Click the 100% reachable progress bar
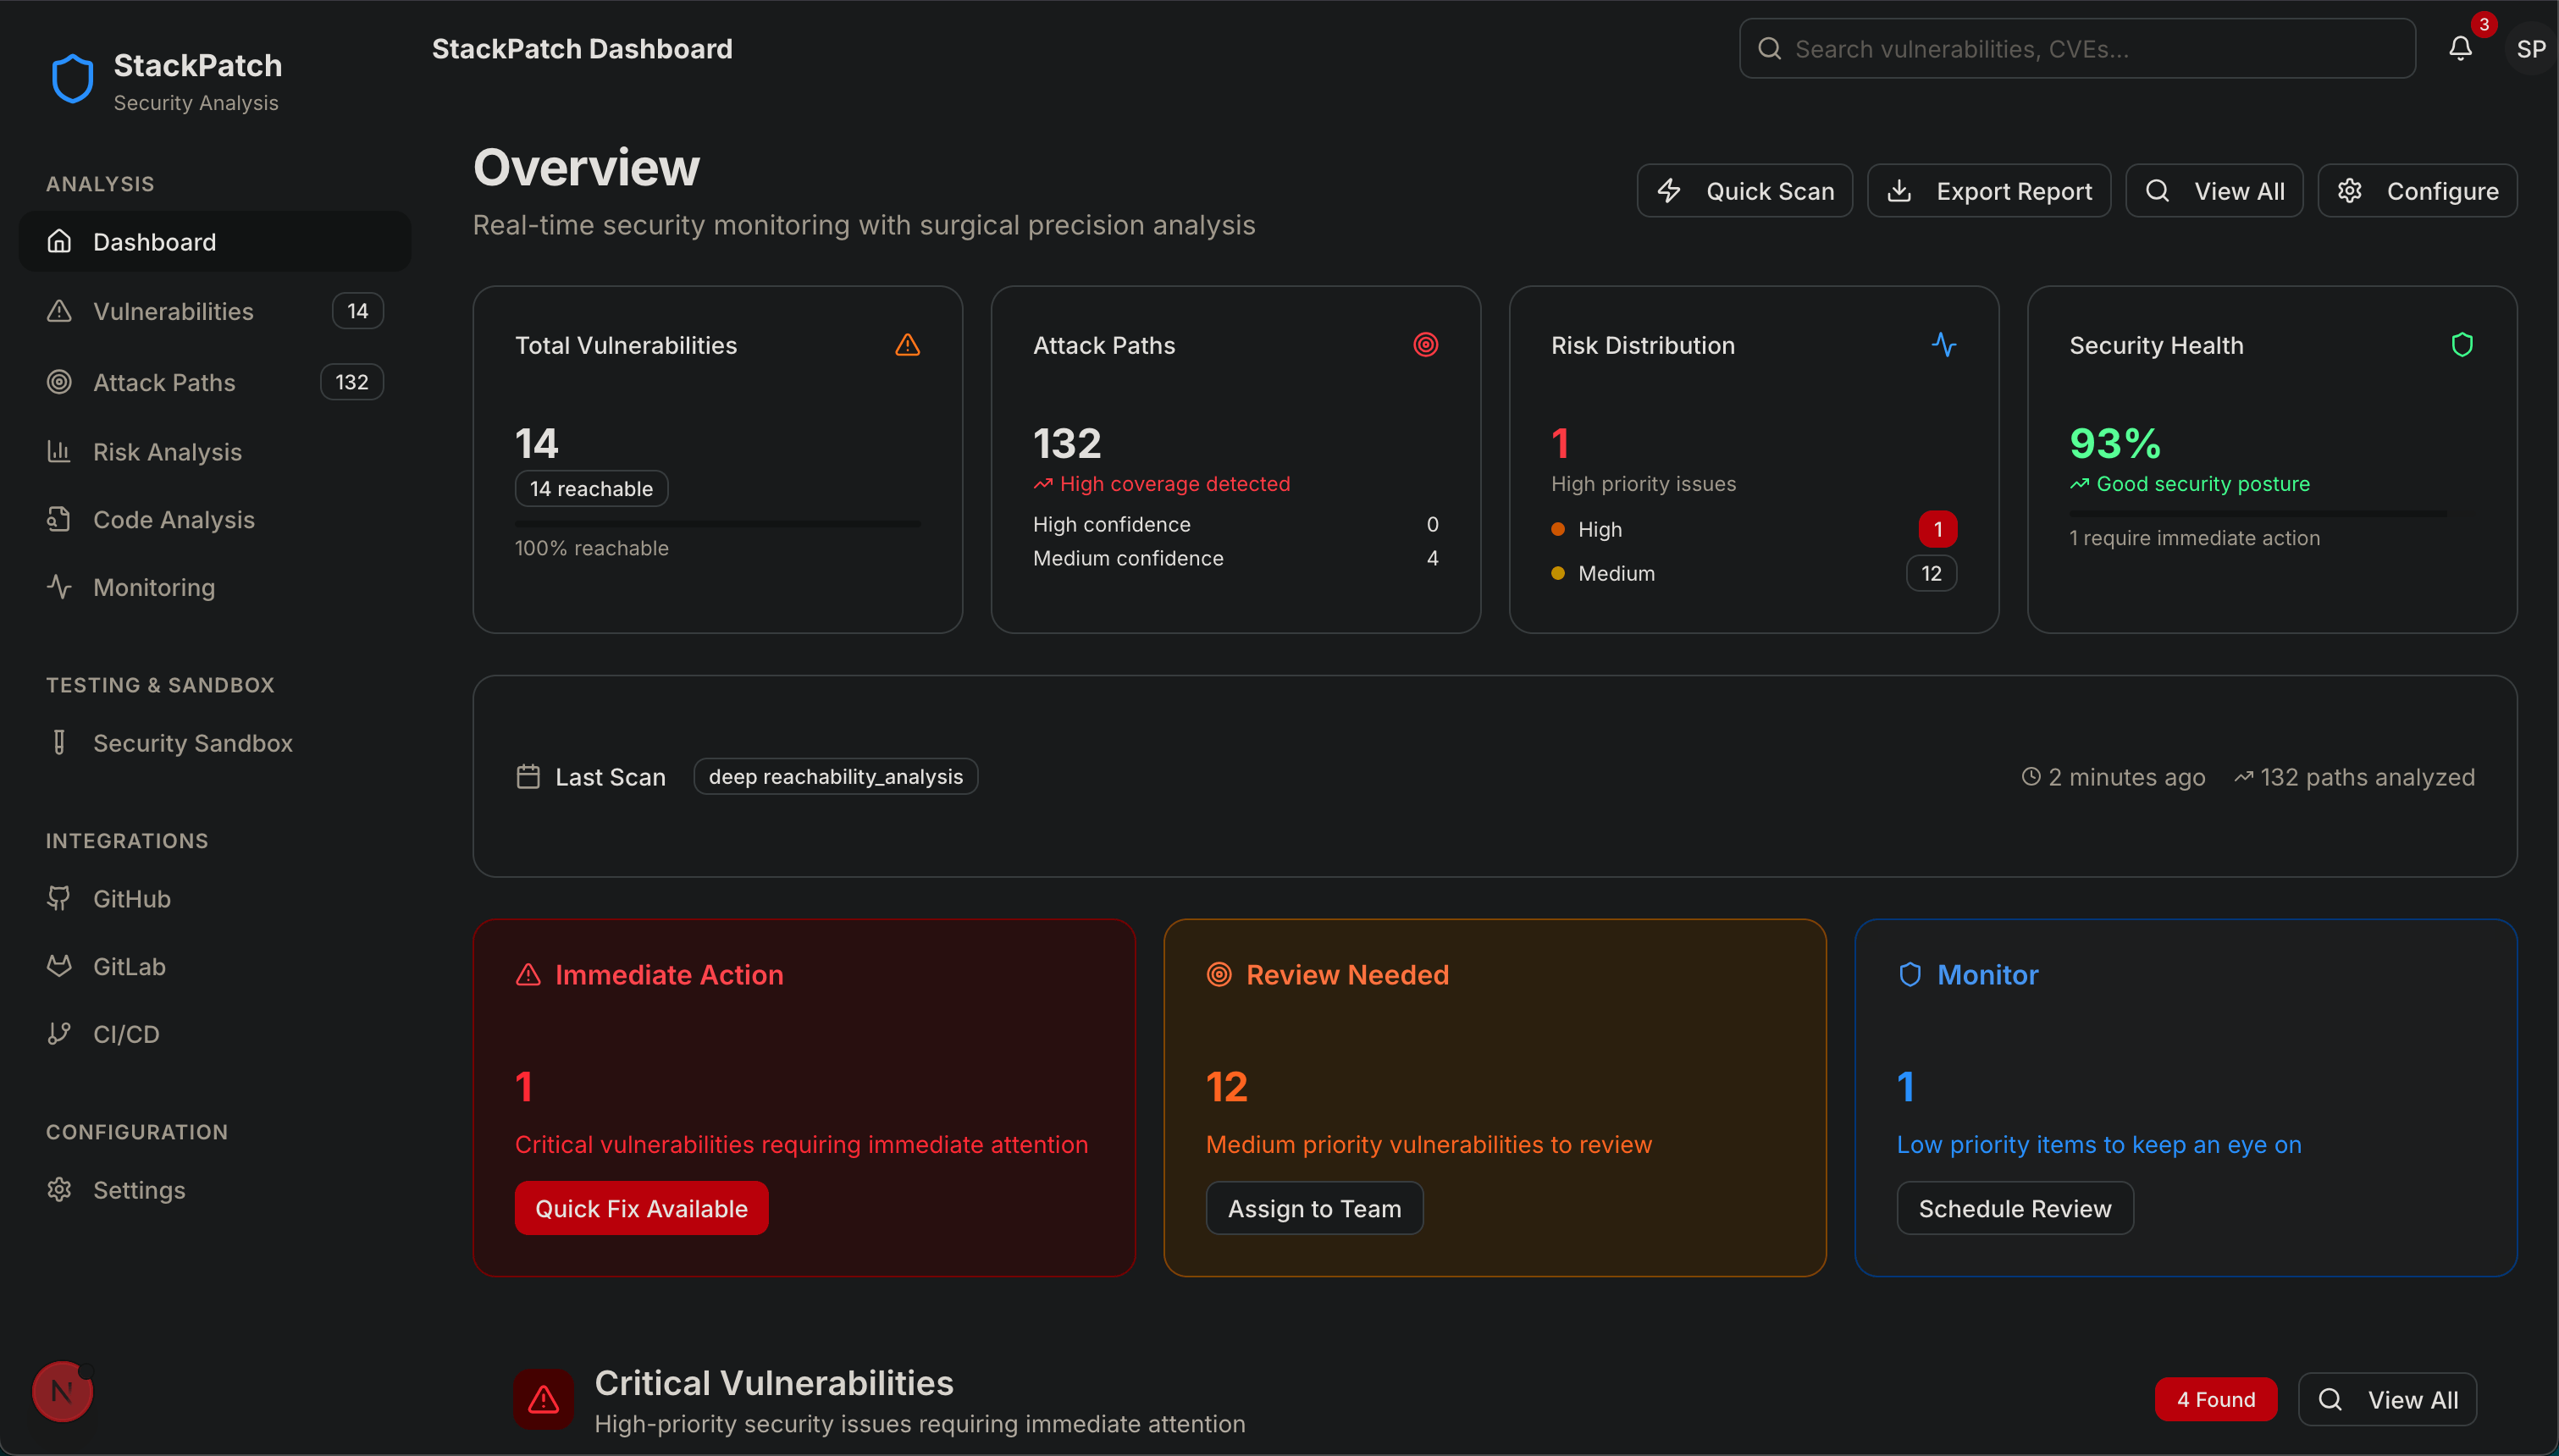 coord(717,523)
